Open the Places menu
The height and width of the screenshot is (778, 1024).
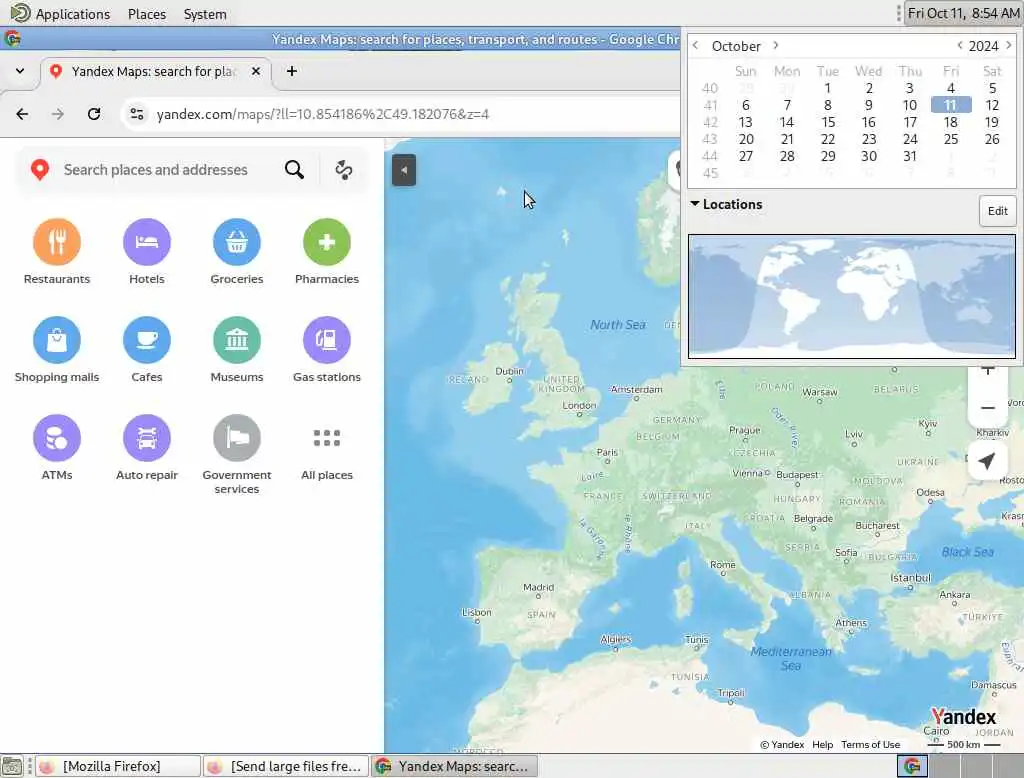(146, 14)
